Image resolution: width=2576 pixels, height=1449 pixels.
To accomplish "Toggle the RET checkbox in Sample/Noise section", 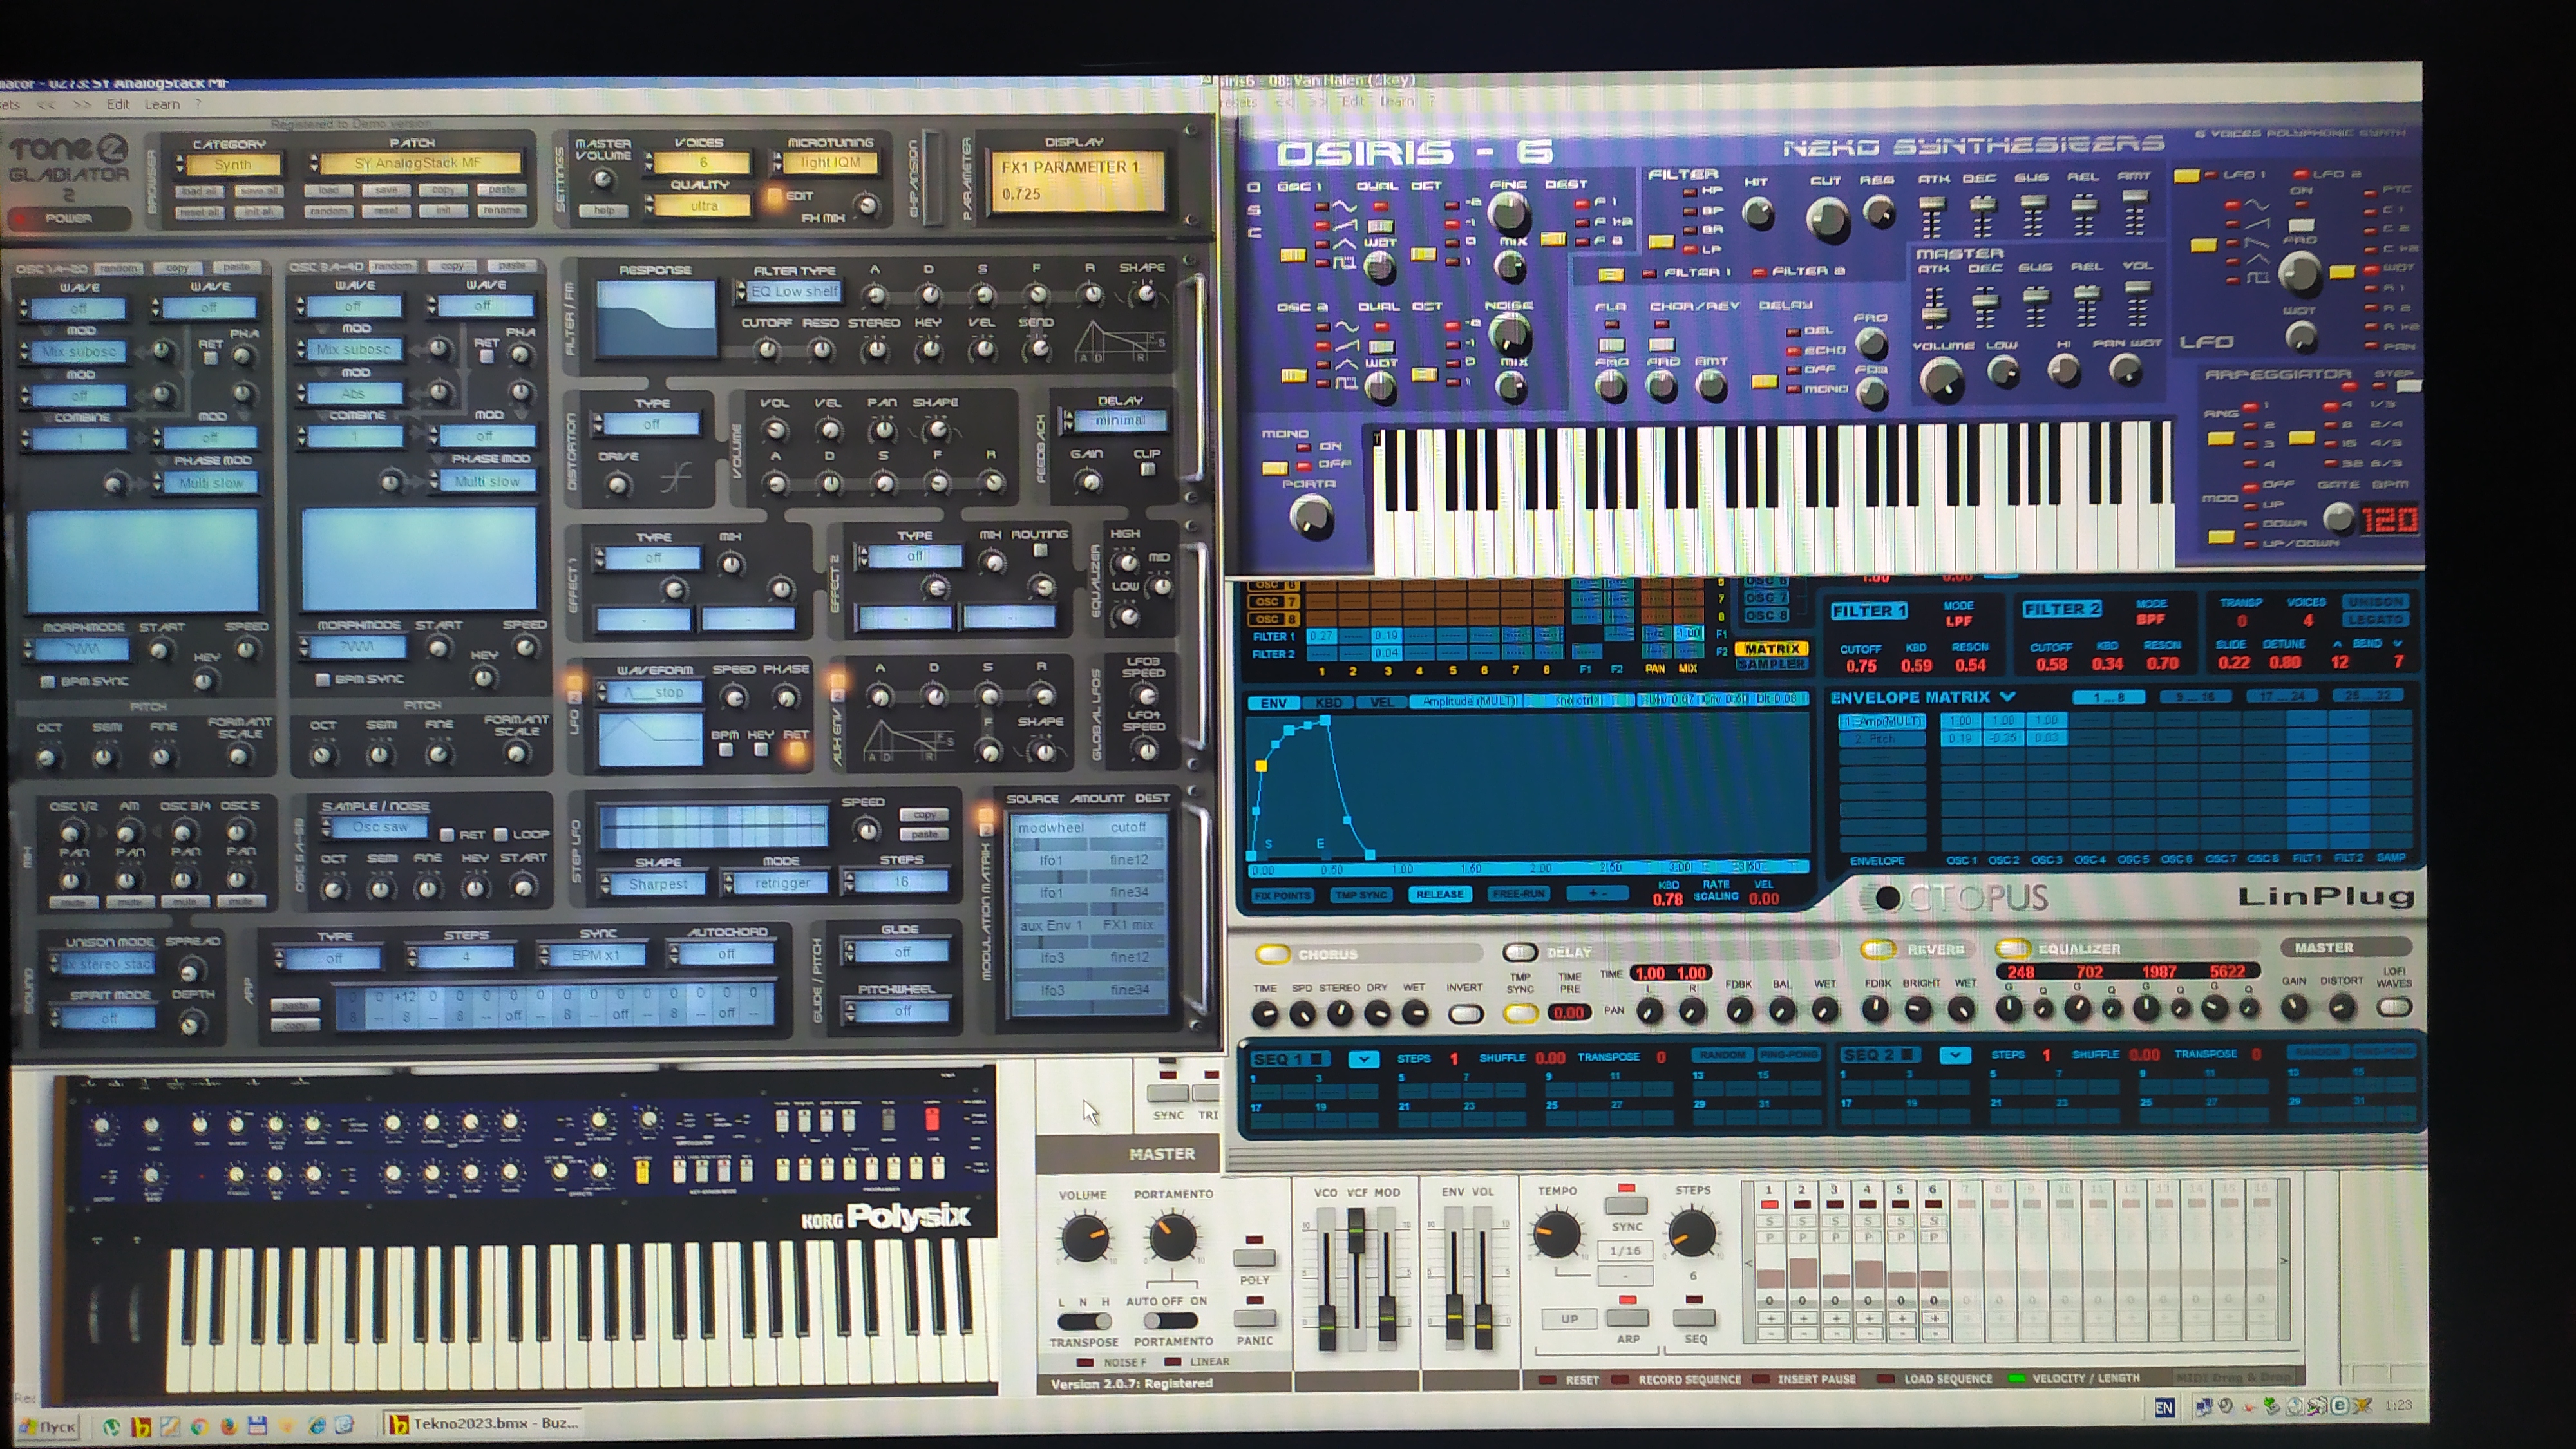I will (x=446, y=834).
